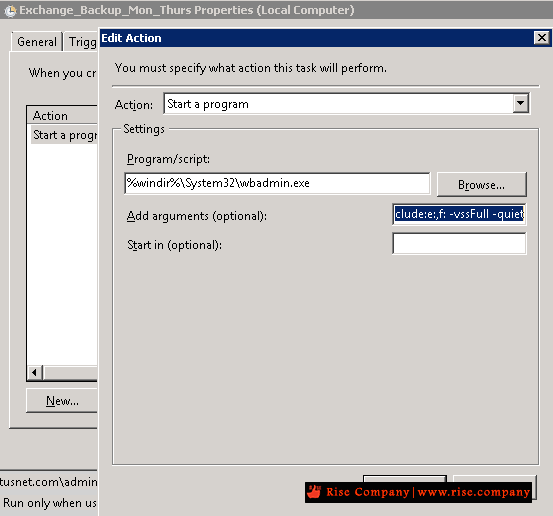The width and height of the screenshot is (553, 516).
Task: Click the Program/script path field
Action: tap(277, 183)
